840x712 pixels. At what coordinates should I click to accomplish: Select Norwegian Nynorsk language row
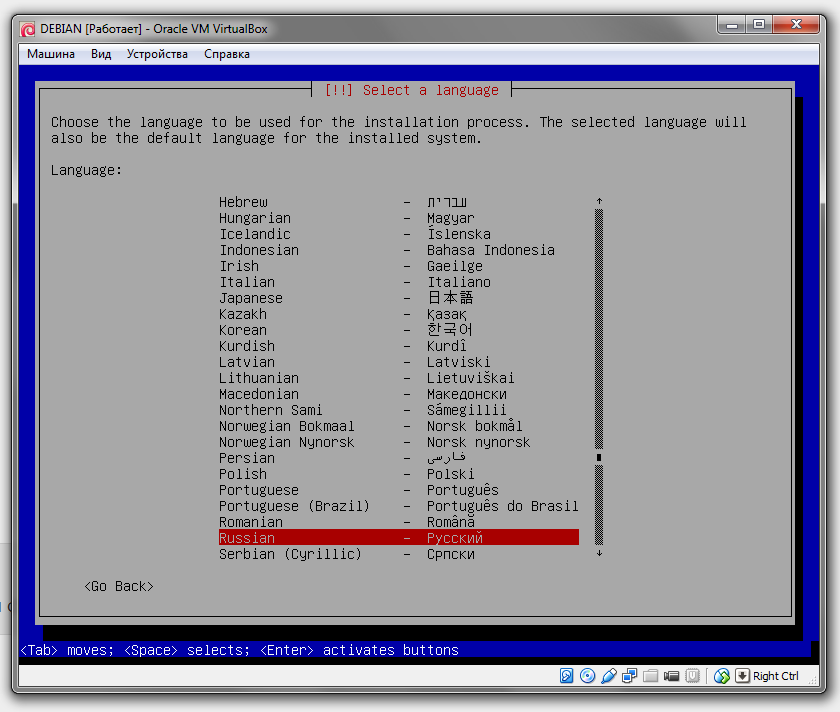399,443
